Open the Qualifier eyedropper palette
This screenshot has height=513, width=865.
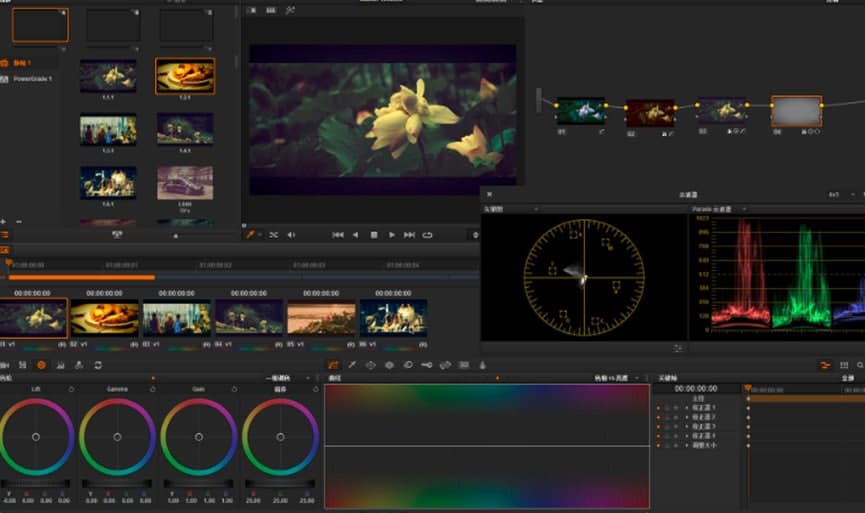click(352, 366)
